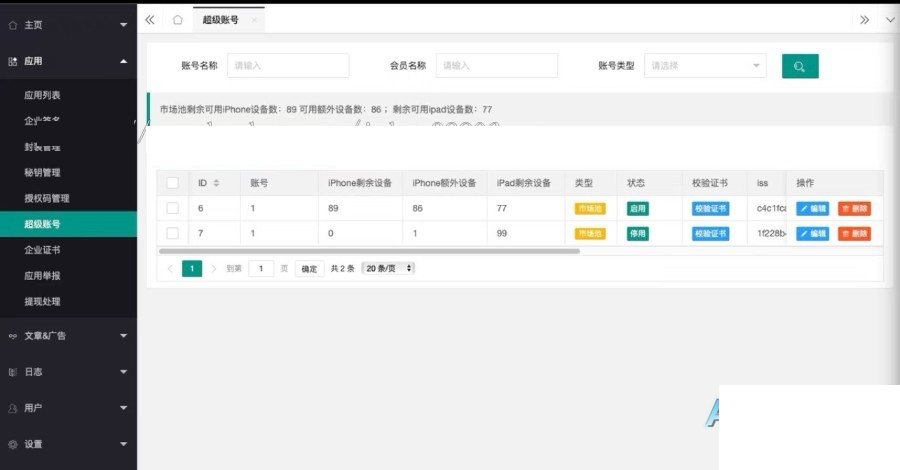Sort table by ID column arrows
The image size is (900, 470).
click(x=216, y=184)
